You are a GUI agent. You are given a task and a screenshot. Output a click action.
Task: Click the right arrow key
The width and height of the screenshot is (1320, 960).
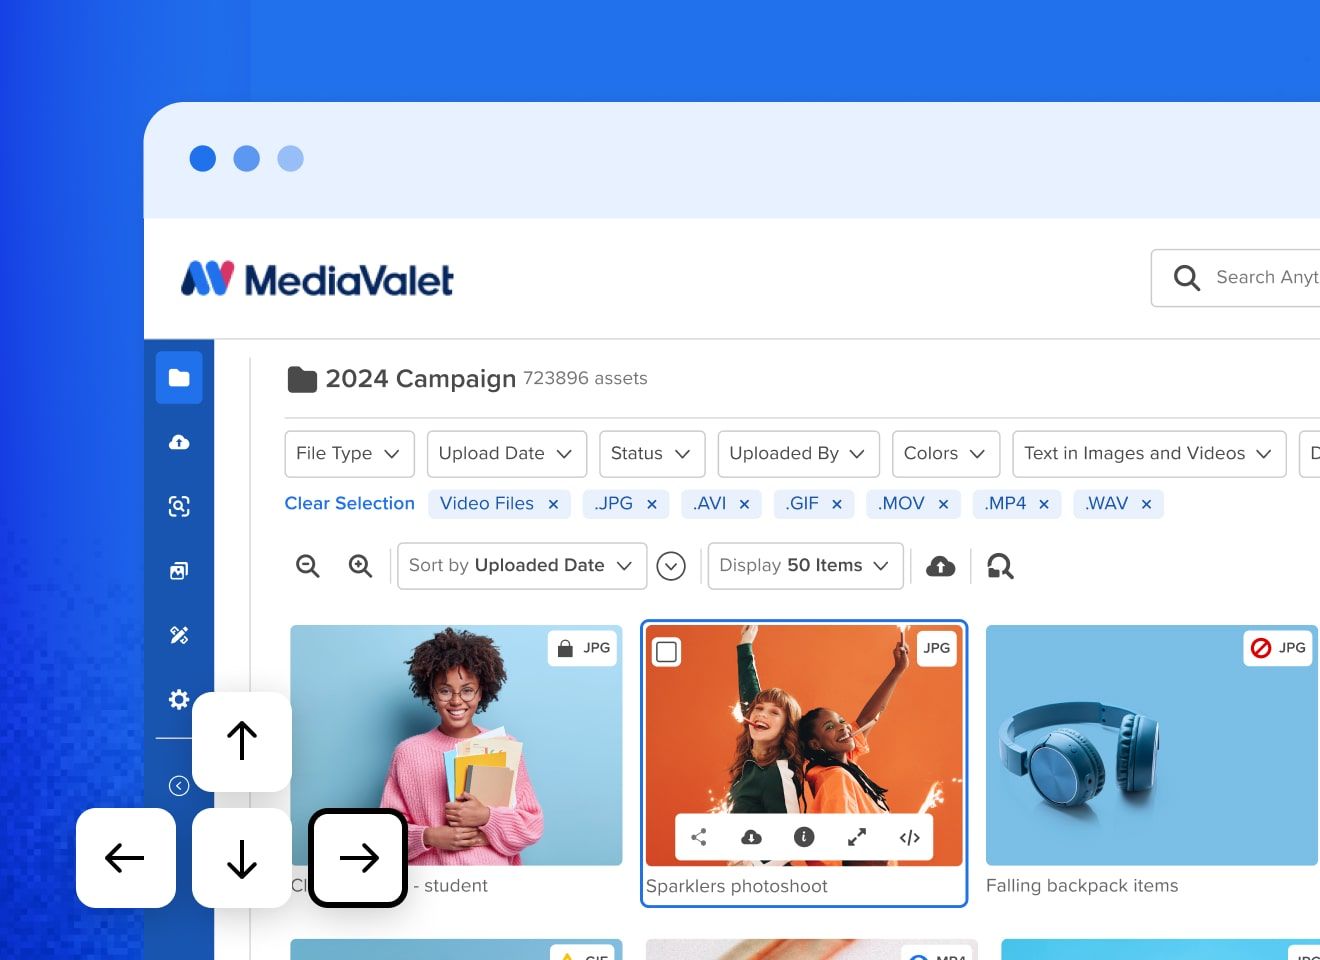pos(358,858)
